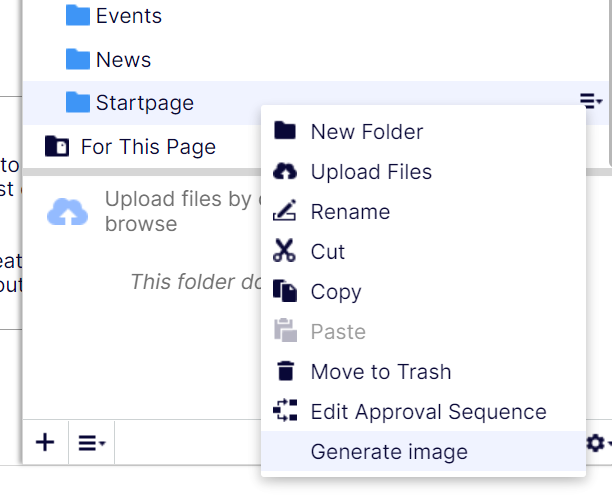Click the For This Page folder icon
The height and width of the screenshot is (502, 612).
(x=57, y=146)
